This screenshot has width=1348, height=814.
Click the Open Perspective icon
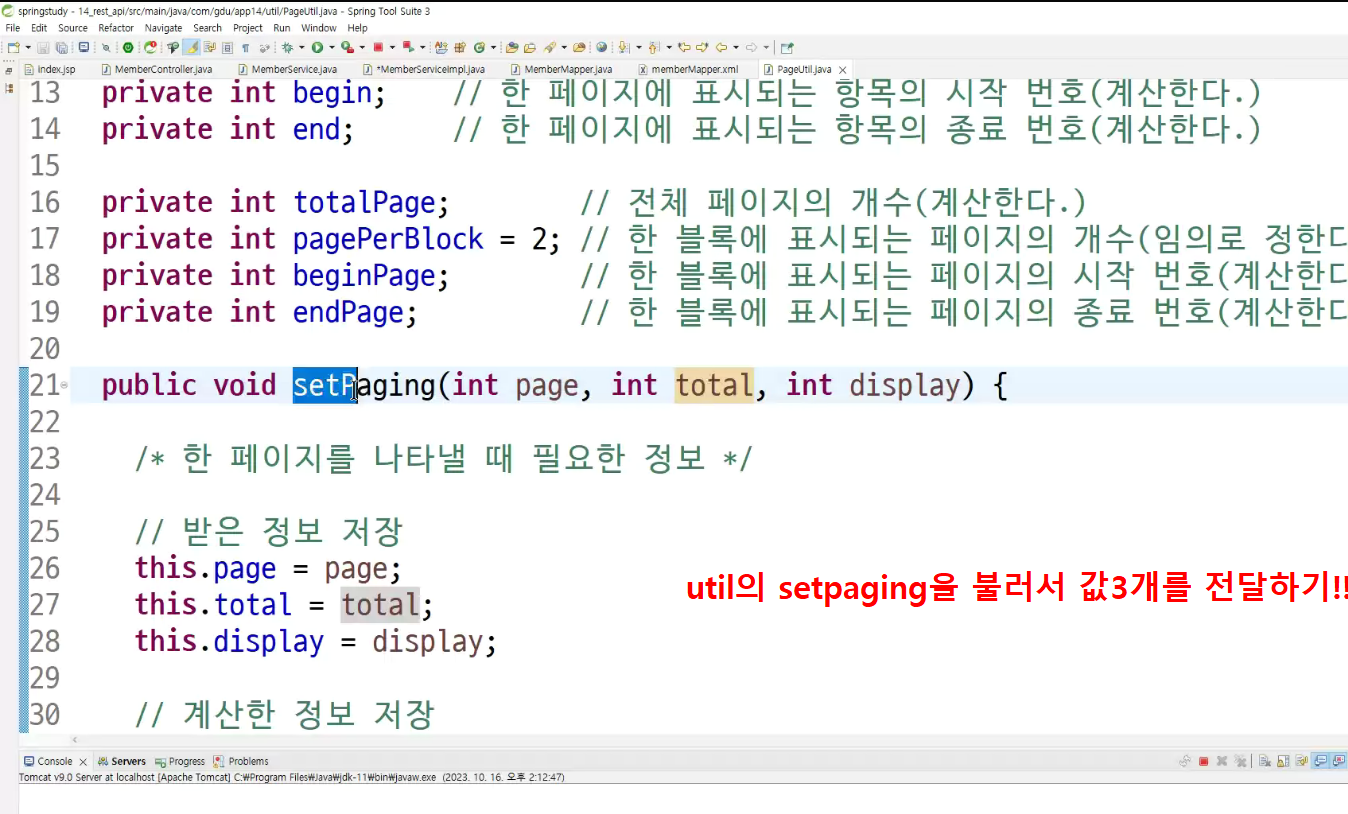tap(787, 47)
